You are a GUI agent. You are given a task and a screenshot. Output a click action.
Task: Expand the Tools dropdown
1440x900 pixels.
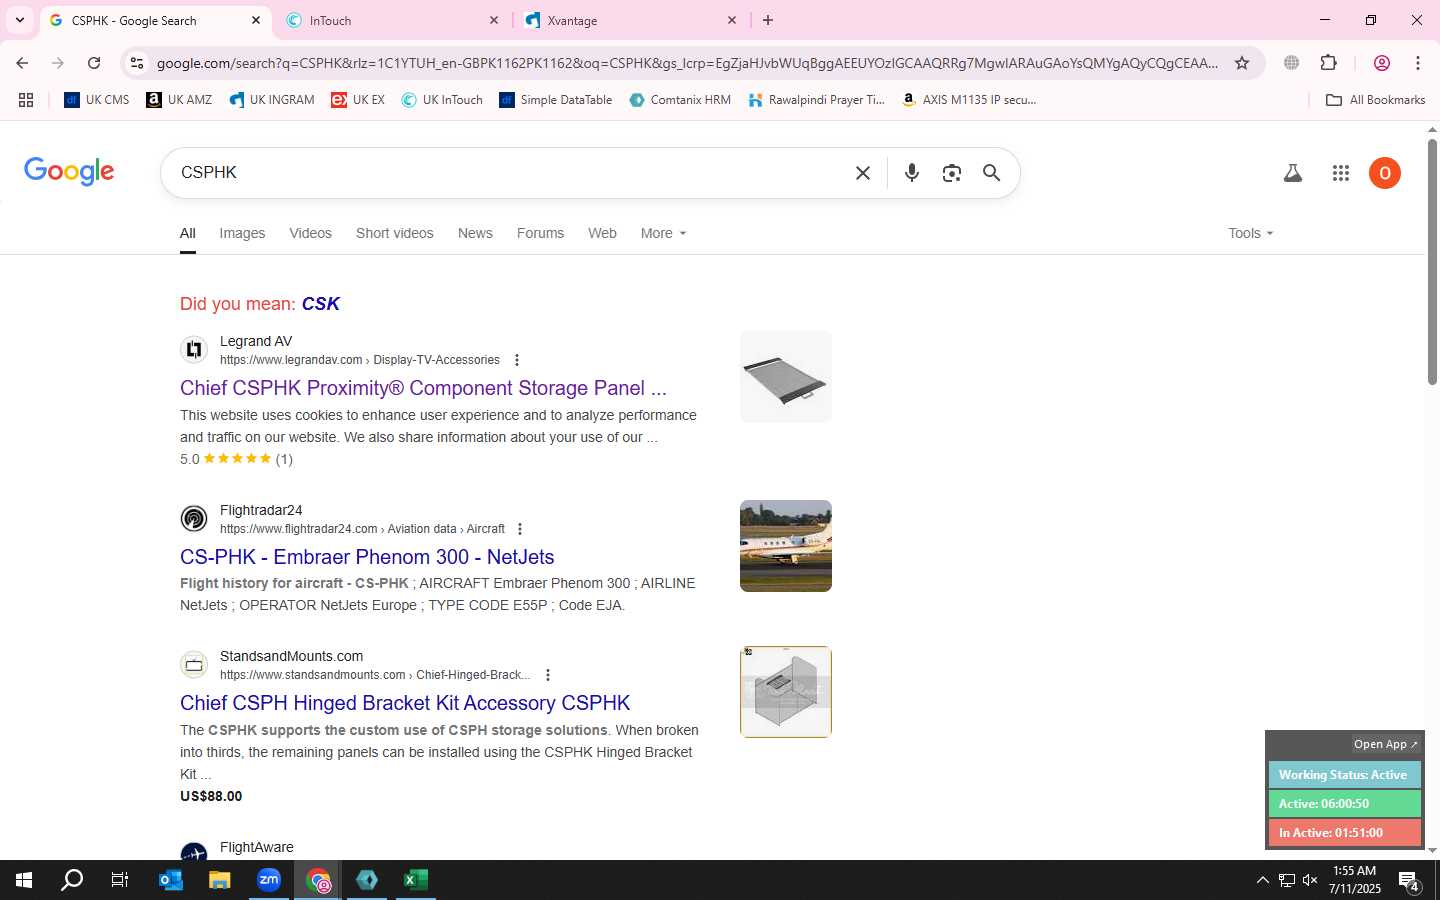pyautogui.click(x=1251, y=233)
